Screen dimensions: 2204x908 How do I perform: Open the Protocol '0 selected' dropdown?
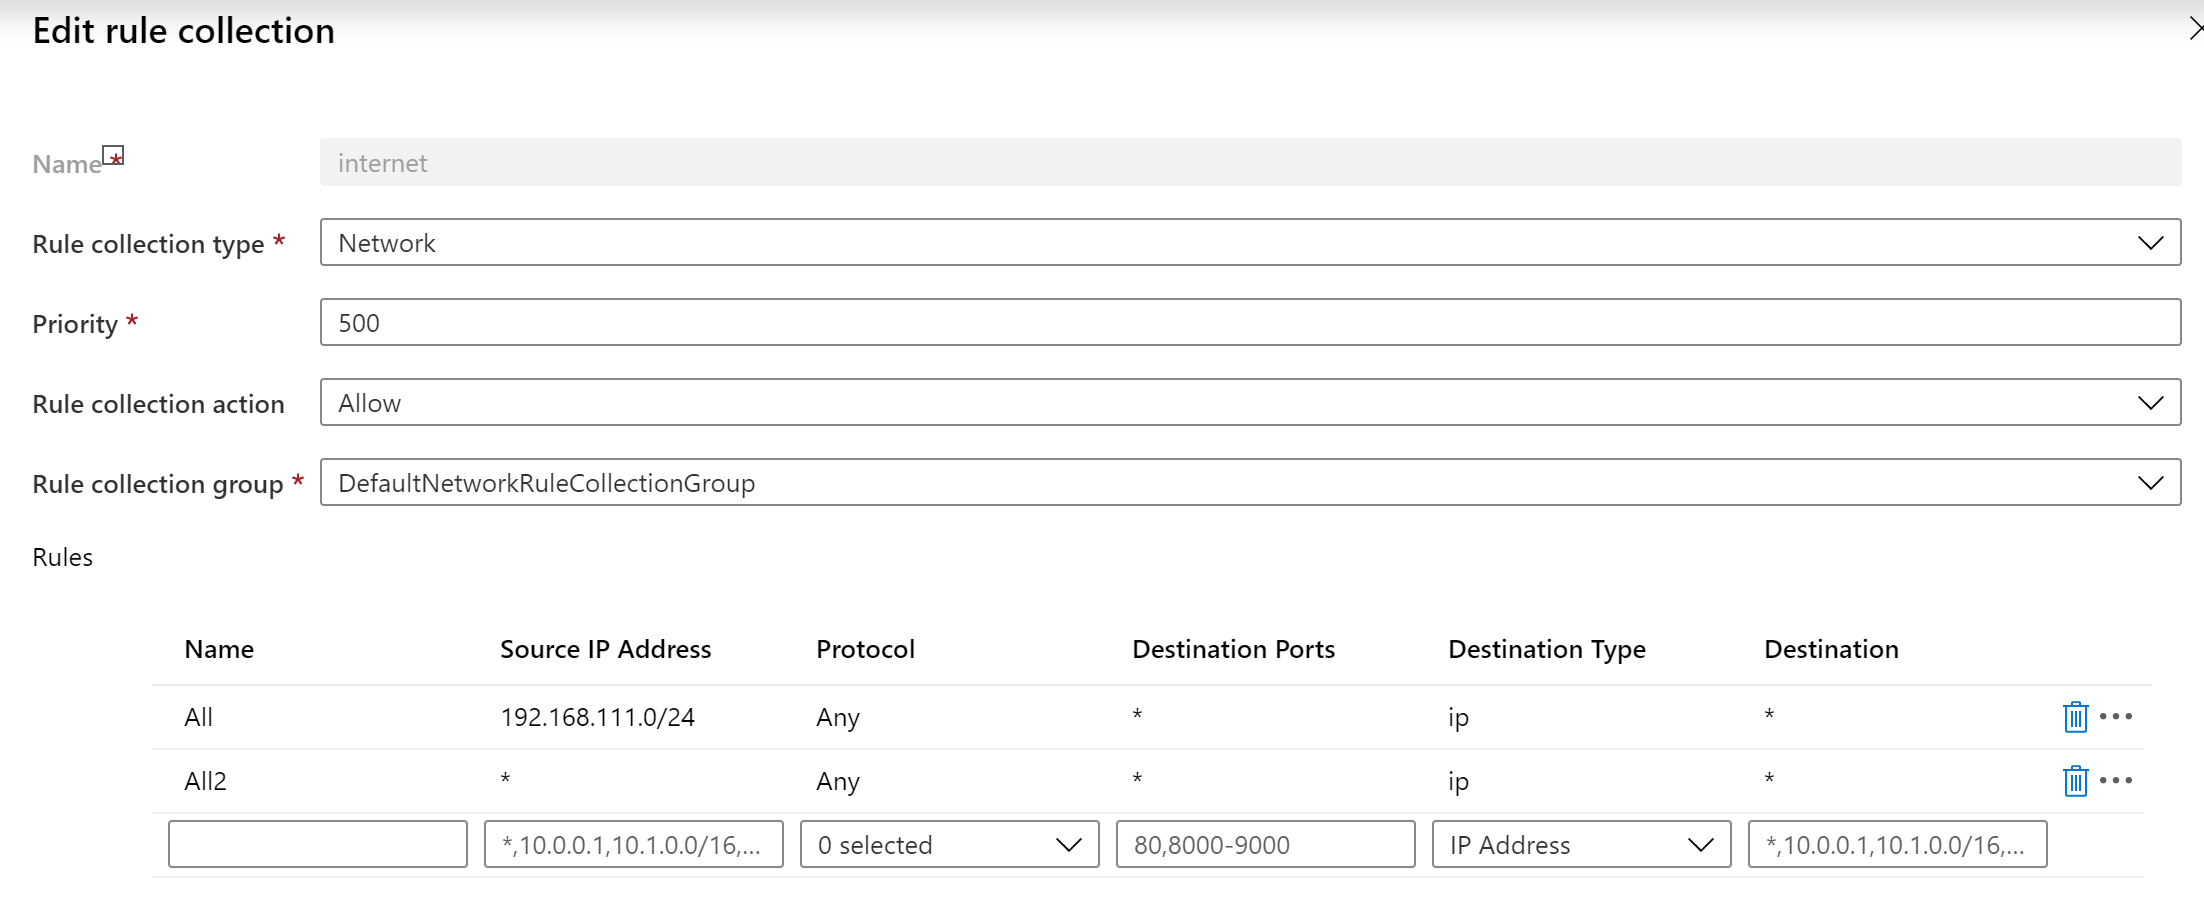(949, 845)
